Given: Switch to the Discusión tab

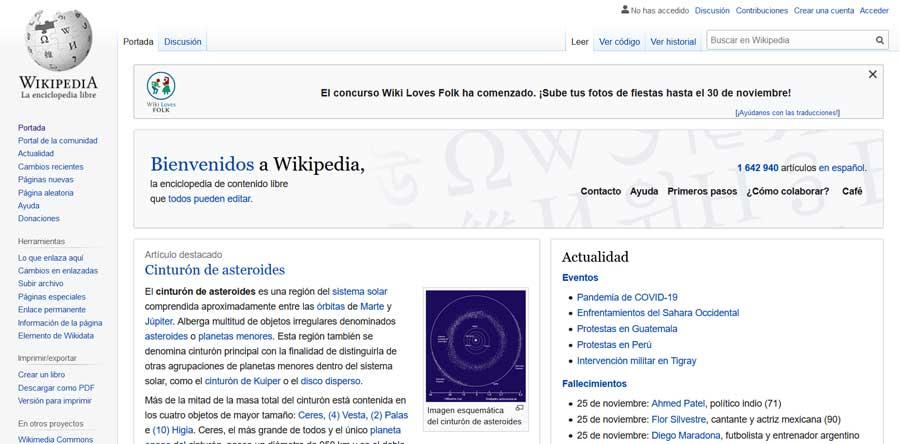Looking at the screenshot, I should coord(183,42).
